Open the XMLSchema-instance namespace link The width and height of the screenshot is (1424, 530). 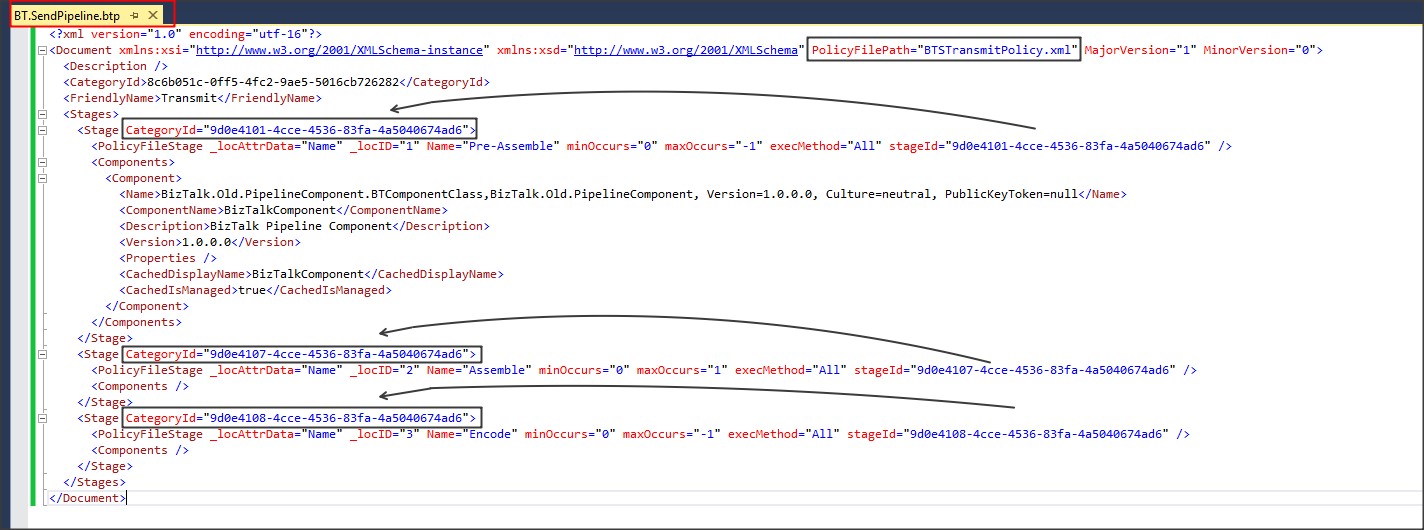[x=340, y=50]
